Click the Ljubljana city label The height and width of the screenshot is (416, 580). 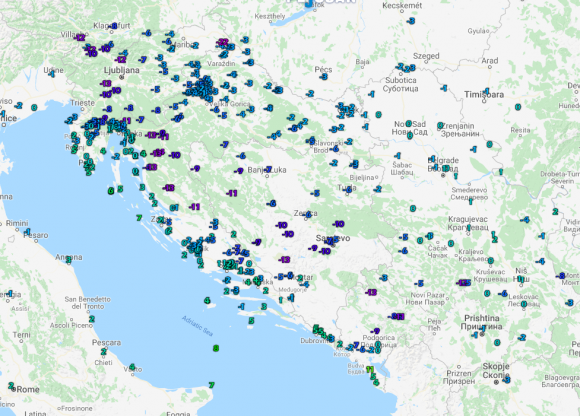(x=121, y=70)
